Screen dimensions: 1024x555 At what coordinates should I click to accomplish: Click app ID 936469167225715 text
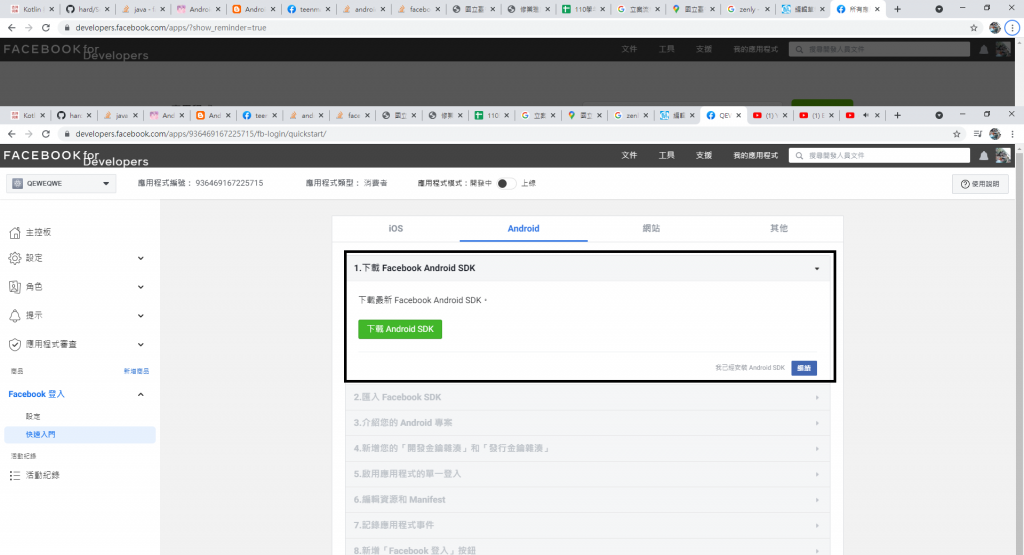coord(229,183)
